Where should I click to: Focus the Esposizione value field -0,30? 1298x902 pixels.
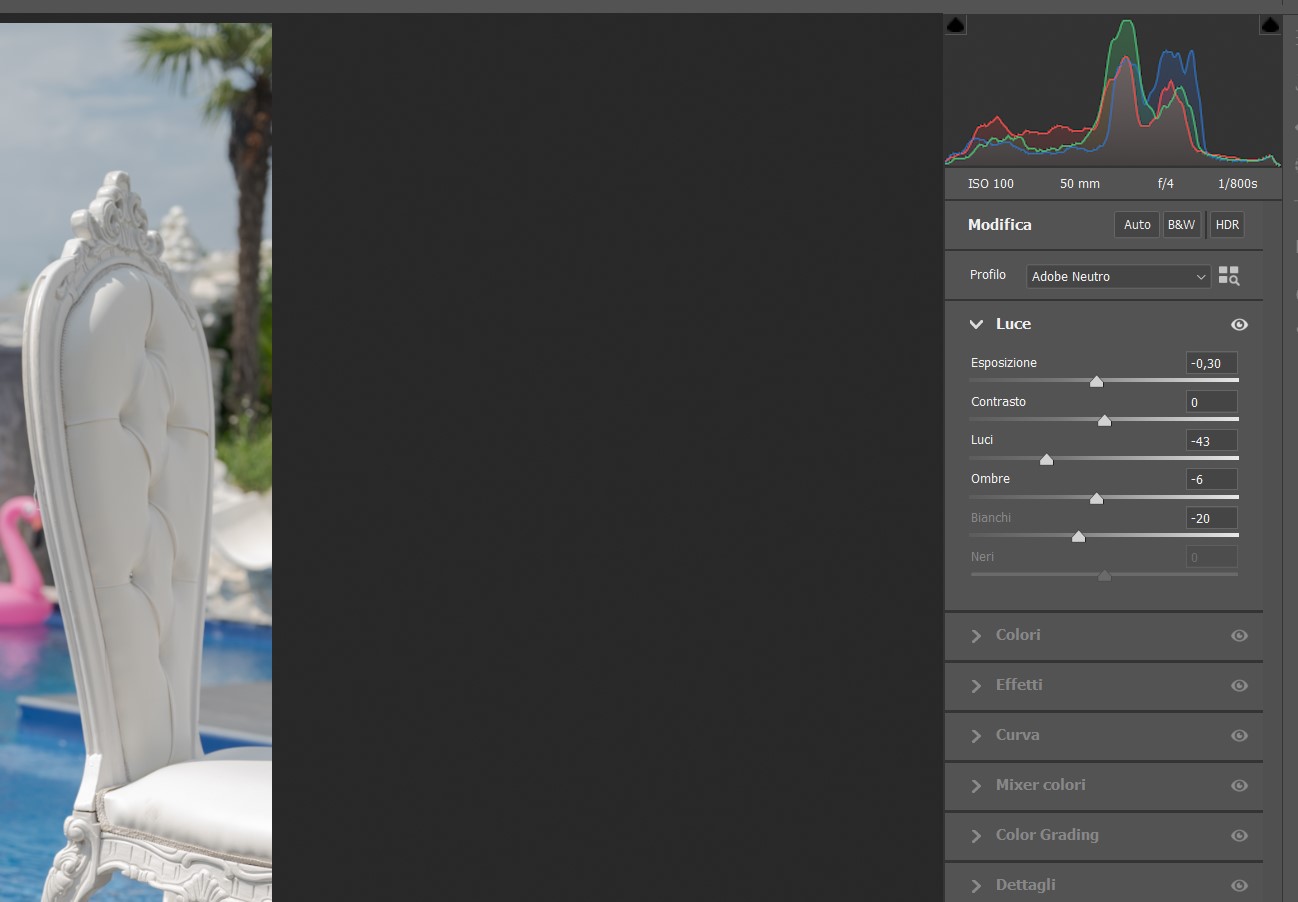(x=1212, y=363)
